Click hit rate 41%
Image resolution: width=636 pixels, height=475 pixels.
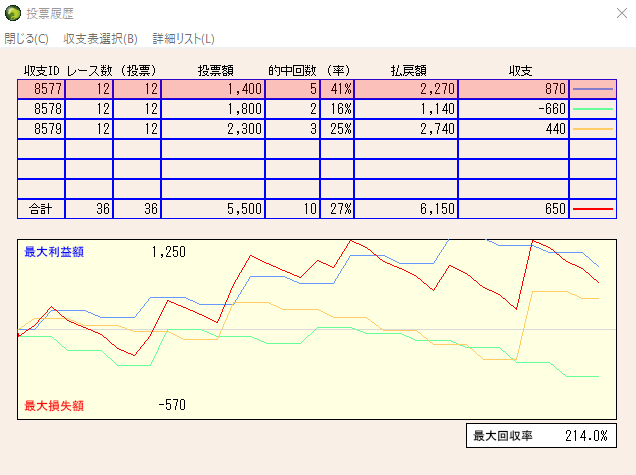341,89
